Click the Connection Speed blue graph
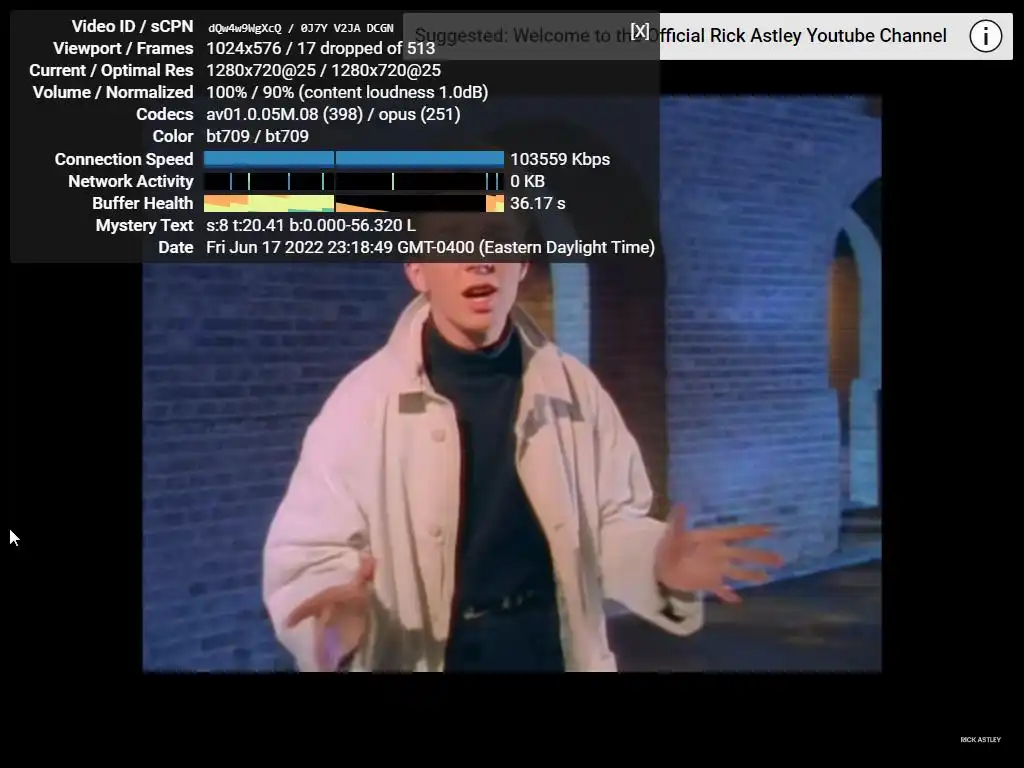The height and width of the screenshot is (768, 1024). 354,159
